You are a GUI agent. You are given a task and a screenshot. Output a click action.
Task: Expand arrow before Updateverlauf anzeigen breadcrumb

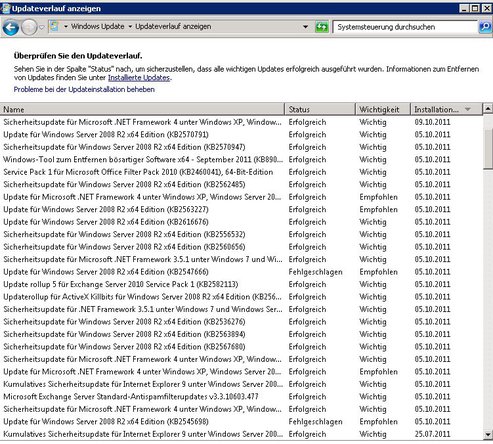pyautogui.click(x=130, y=27)
